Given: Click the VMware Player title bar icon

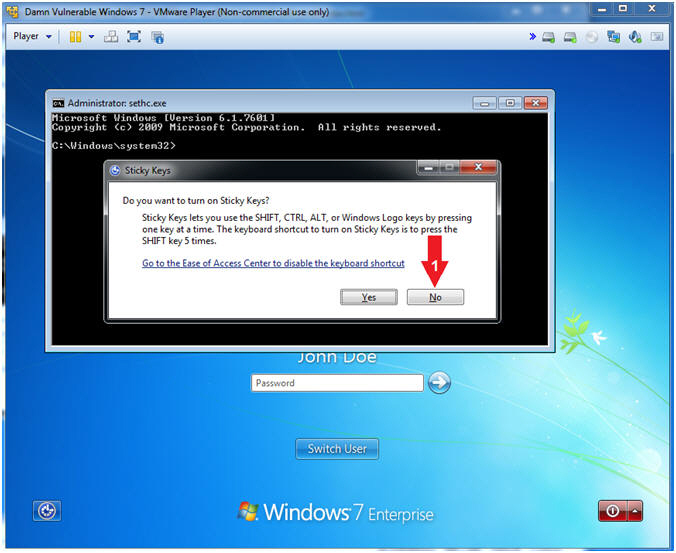Looking at the screenshot, I should pos(13,11).
